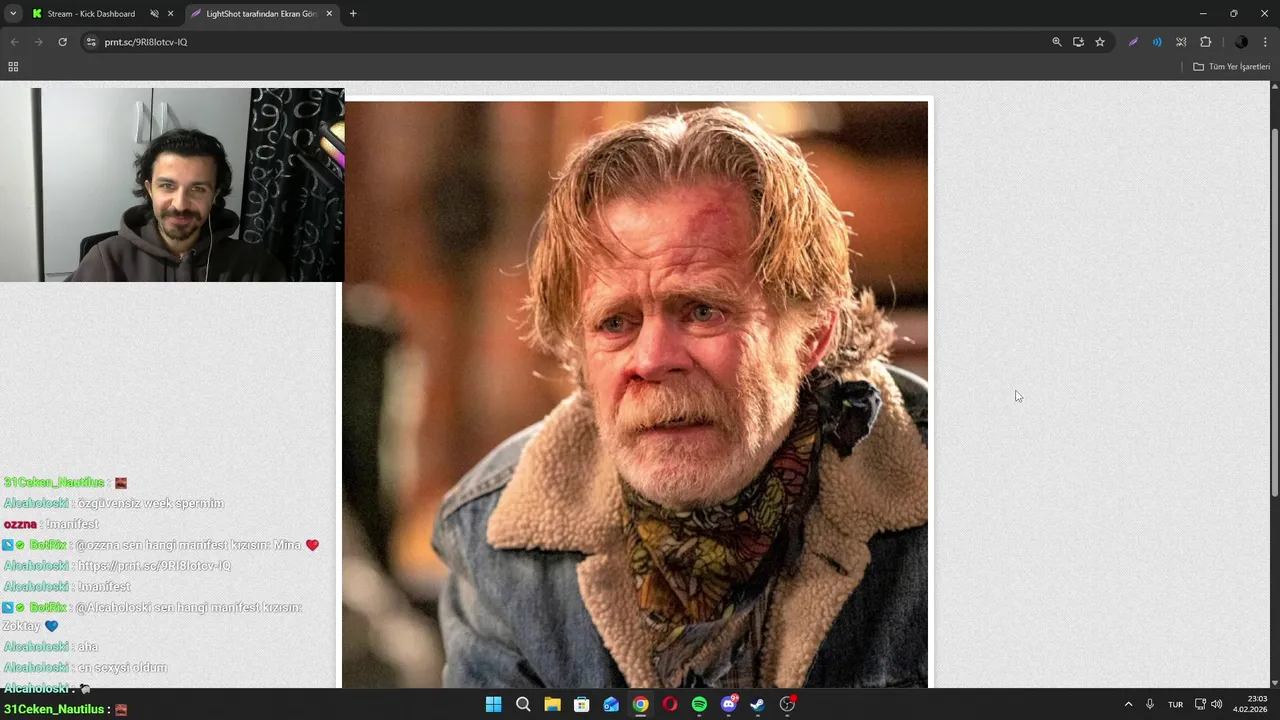The height and width of the screenshot is (720, 1280).
Task: Click the browser Back arrow
Action: [14, 42]
